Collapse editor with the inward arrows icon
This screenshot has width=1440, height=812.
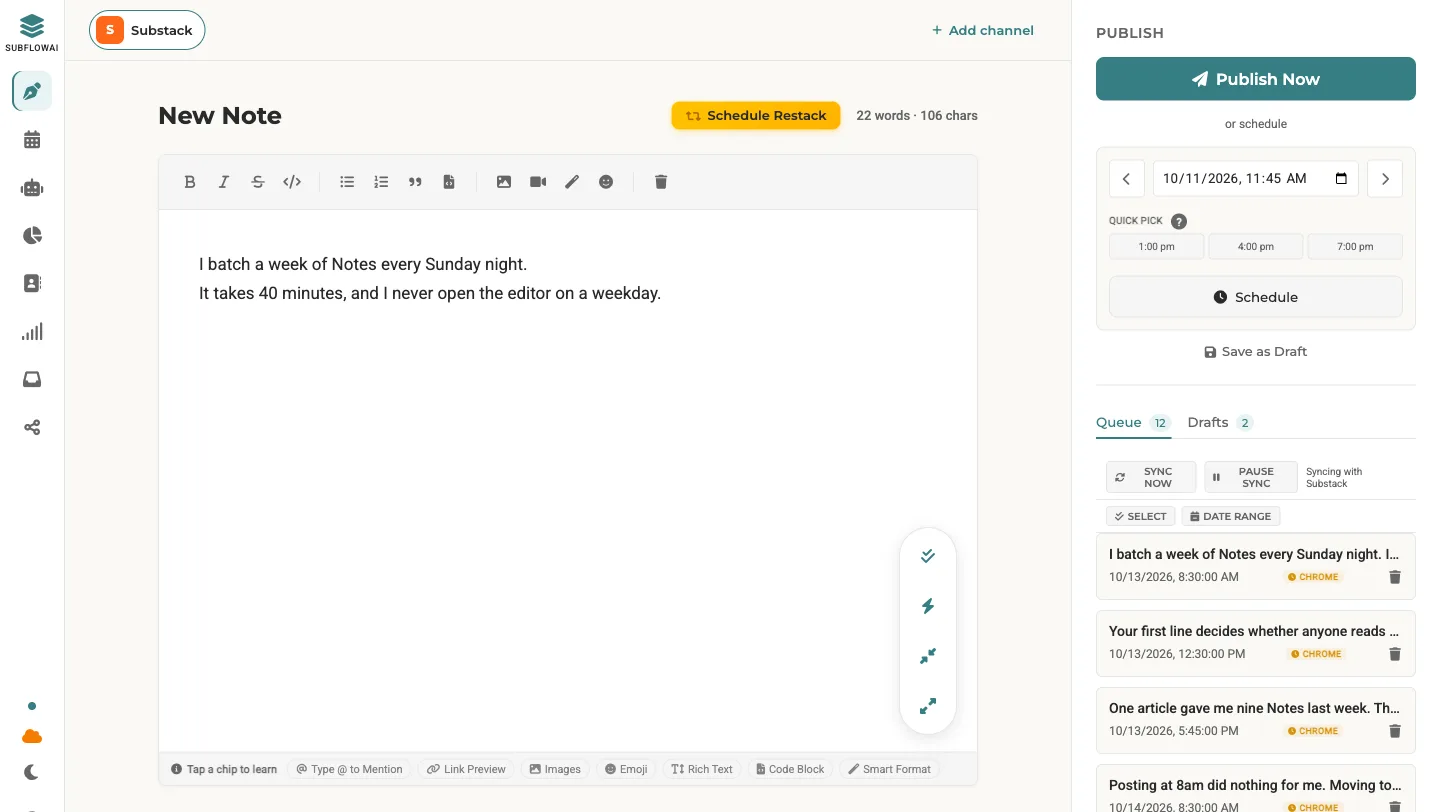928,656
